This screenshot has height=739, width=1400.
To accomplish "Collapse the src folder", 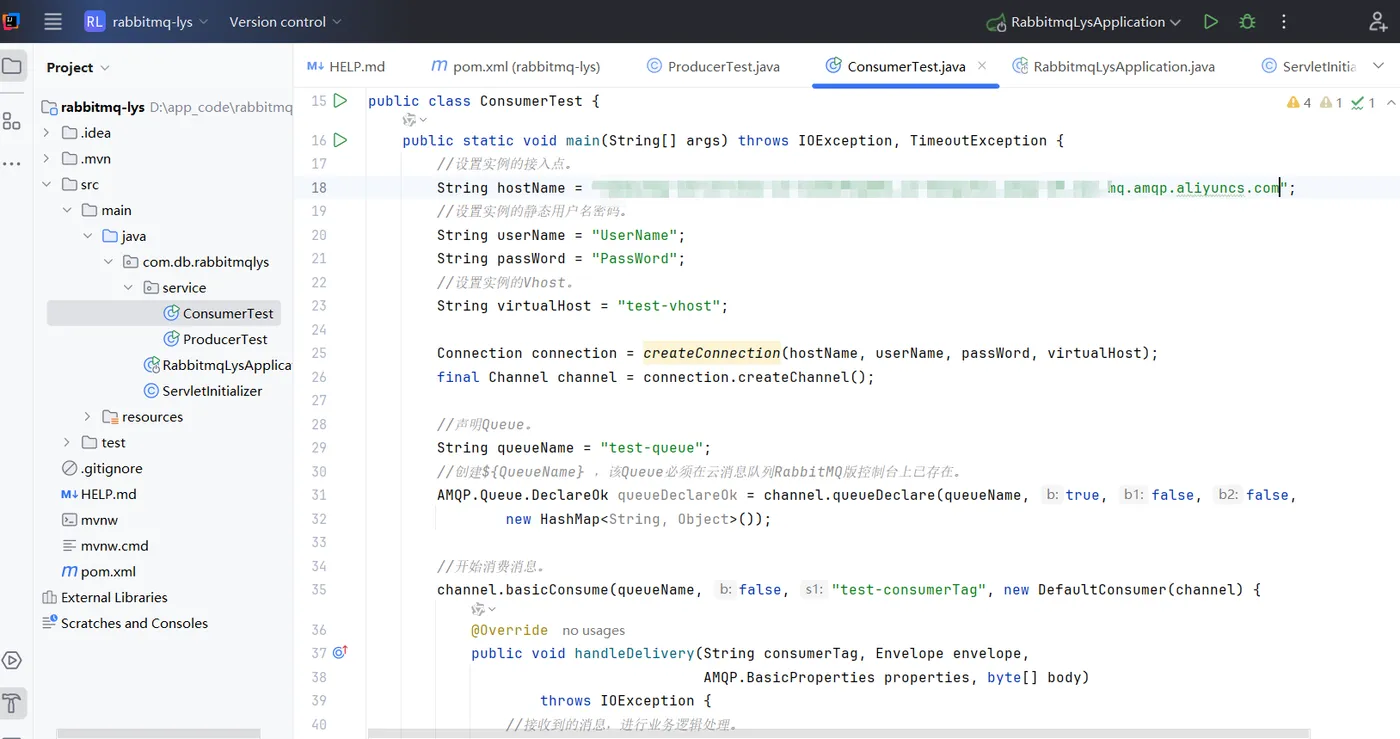I will point(46,185).
